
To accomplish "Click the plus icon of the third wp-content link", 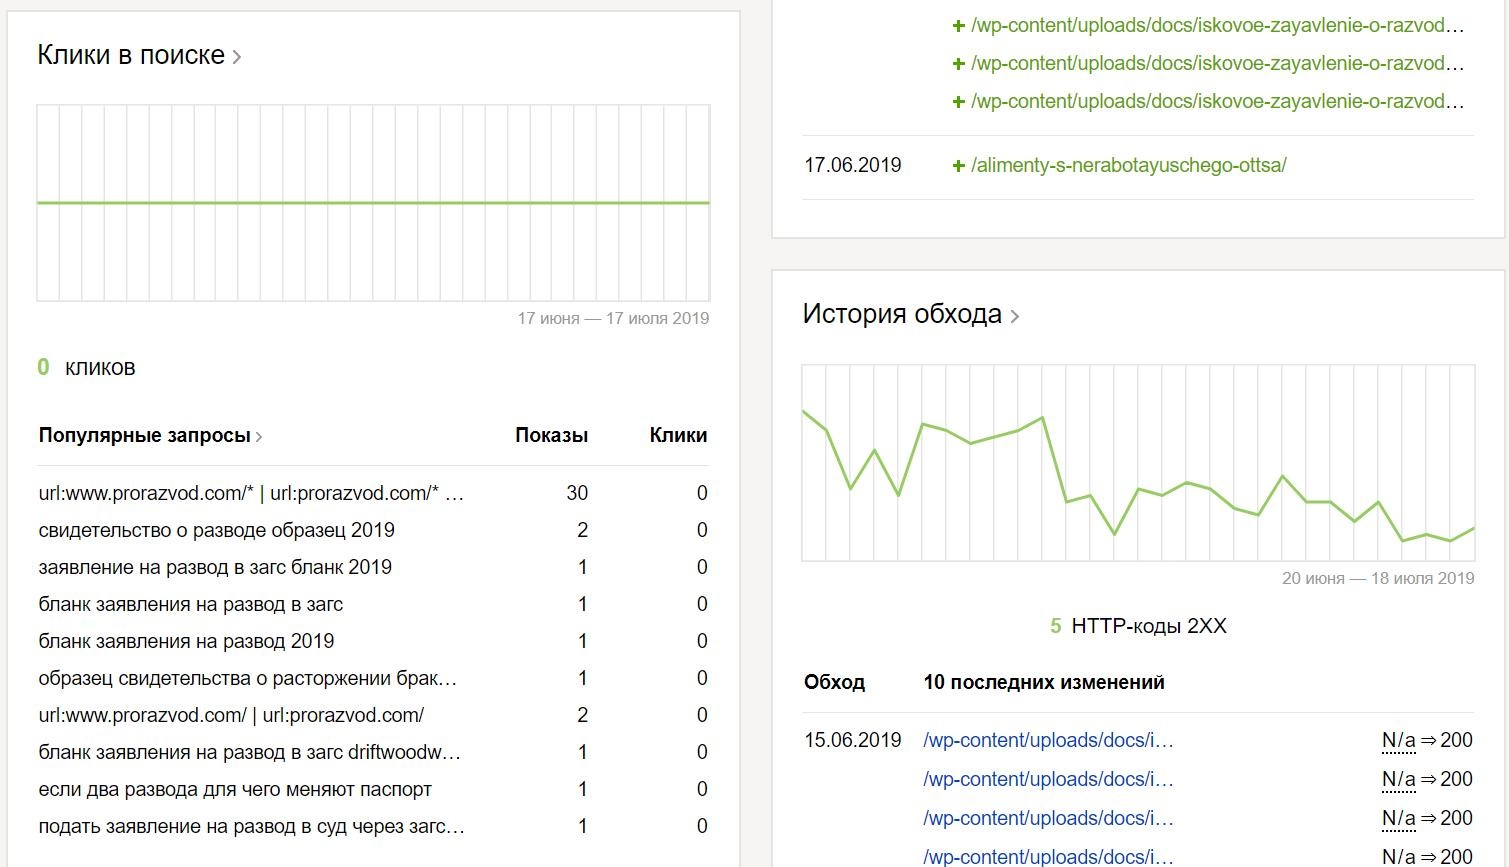I will (958, 102).
